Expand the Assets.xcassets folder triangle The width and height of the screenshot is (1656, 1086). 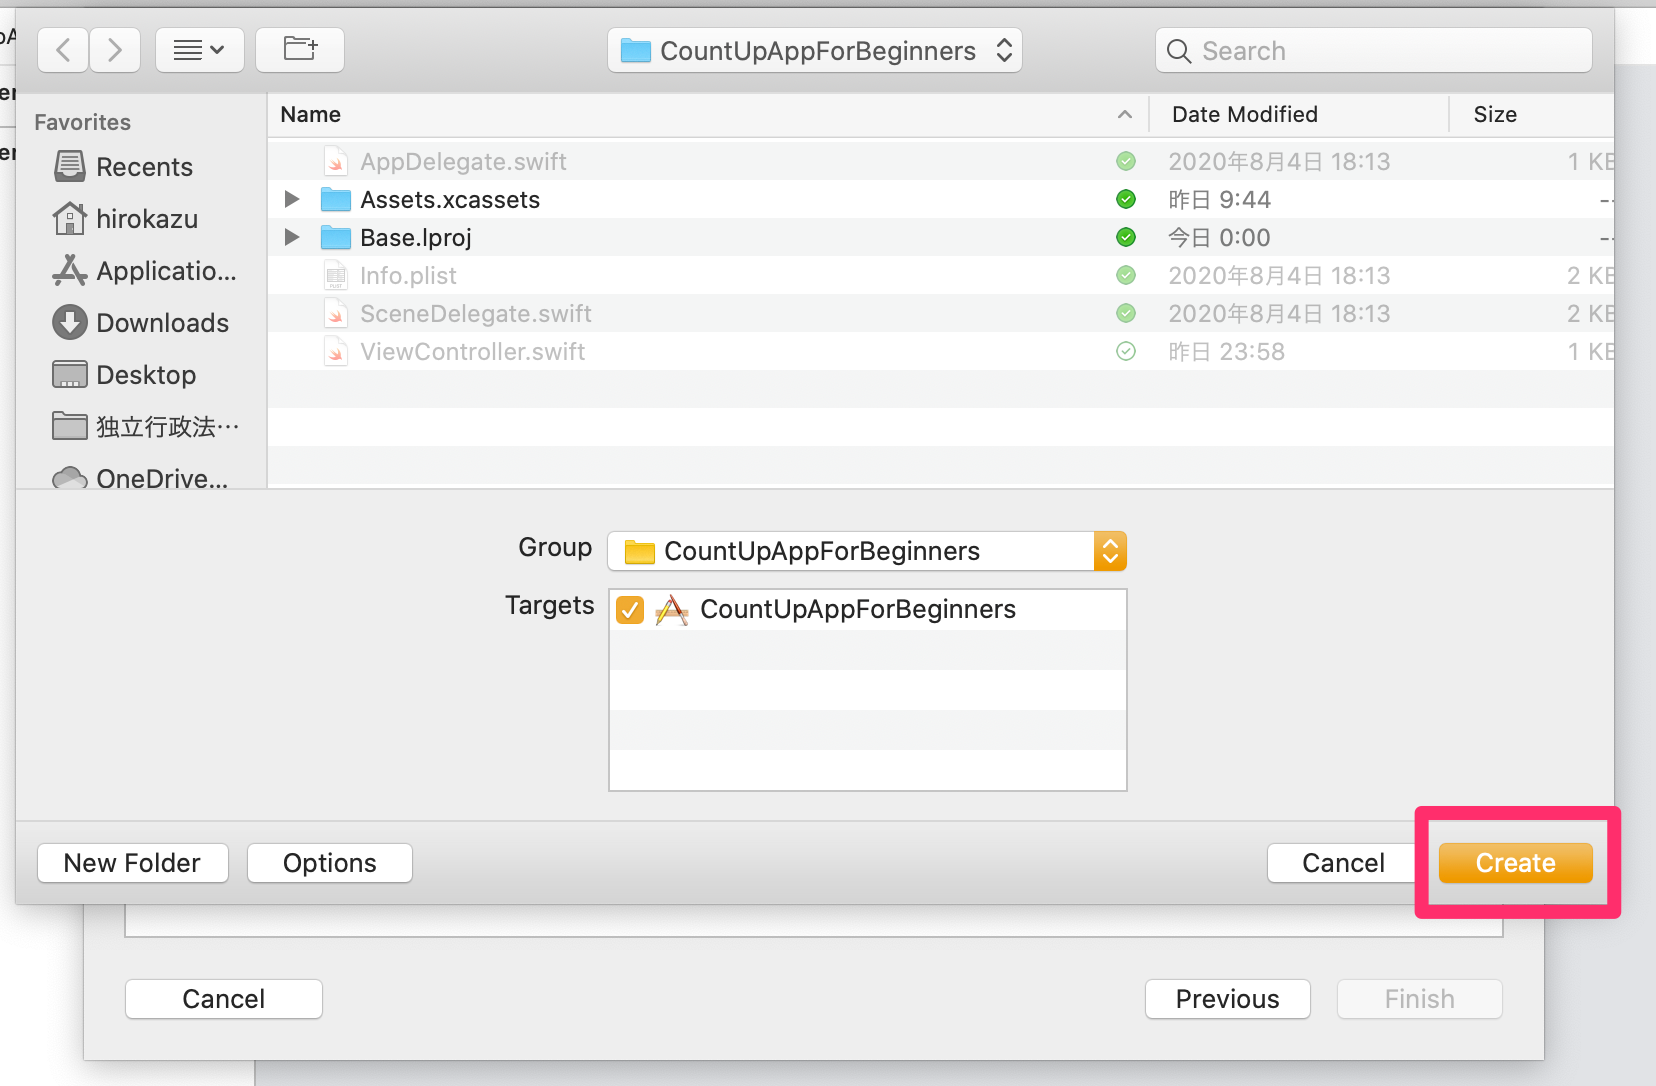tap(292, 199)
